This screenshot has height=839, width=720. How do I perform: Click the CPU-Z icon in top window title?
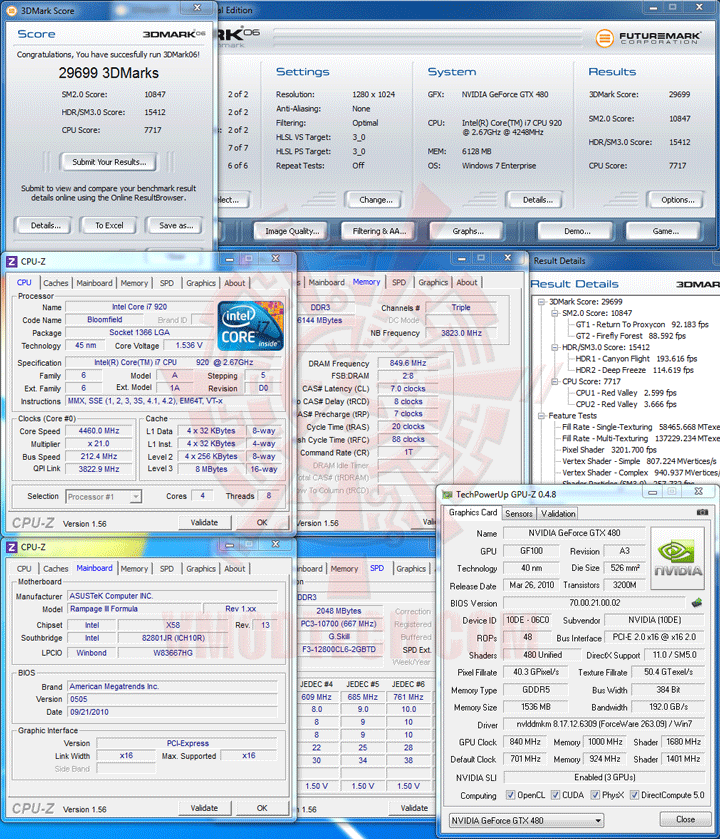tap(11, 262)
